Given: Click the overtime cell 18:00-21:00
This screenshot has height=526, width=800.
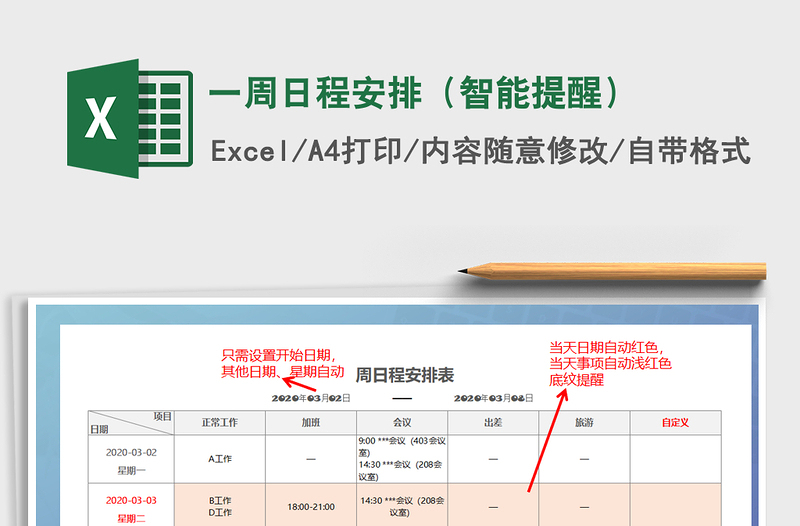Looking at the screenshot, I should 311,507.
